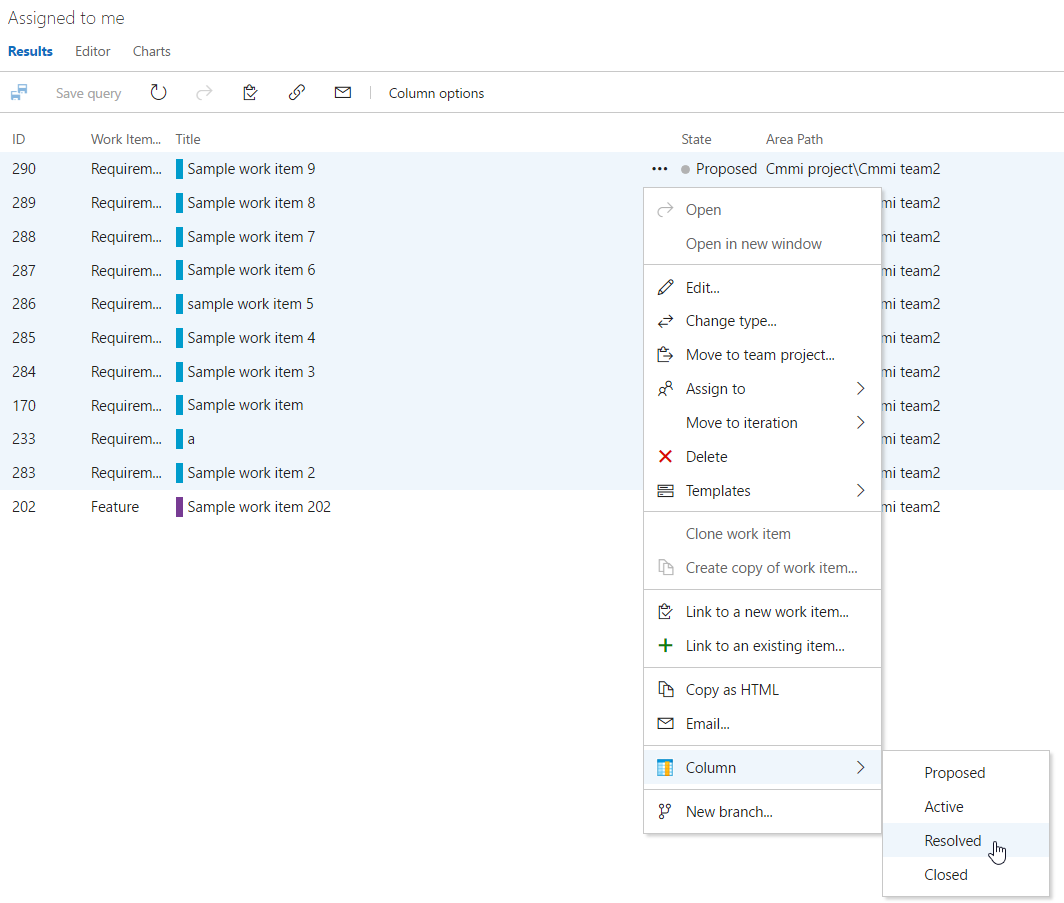Image resolution: width=1064 pixels, height=903 pixels.
Task: Switch to the Charts tab
Action: 151,52
